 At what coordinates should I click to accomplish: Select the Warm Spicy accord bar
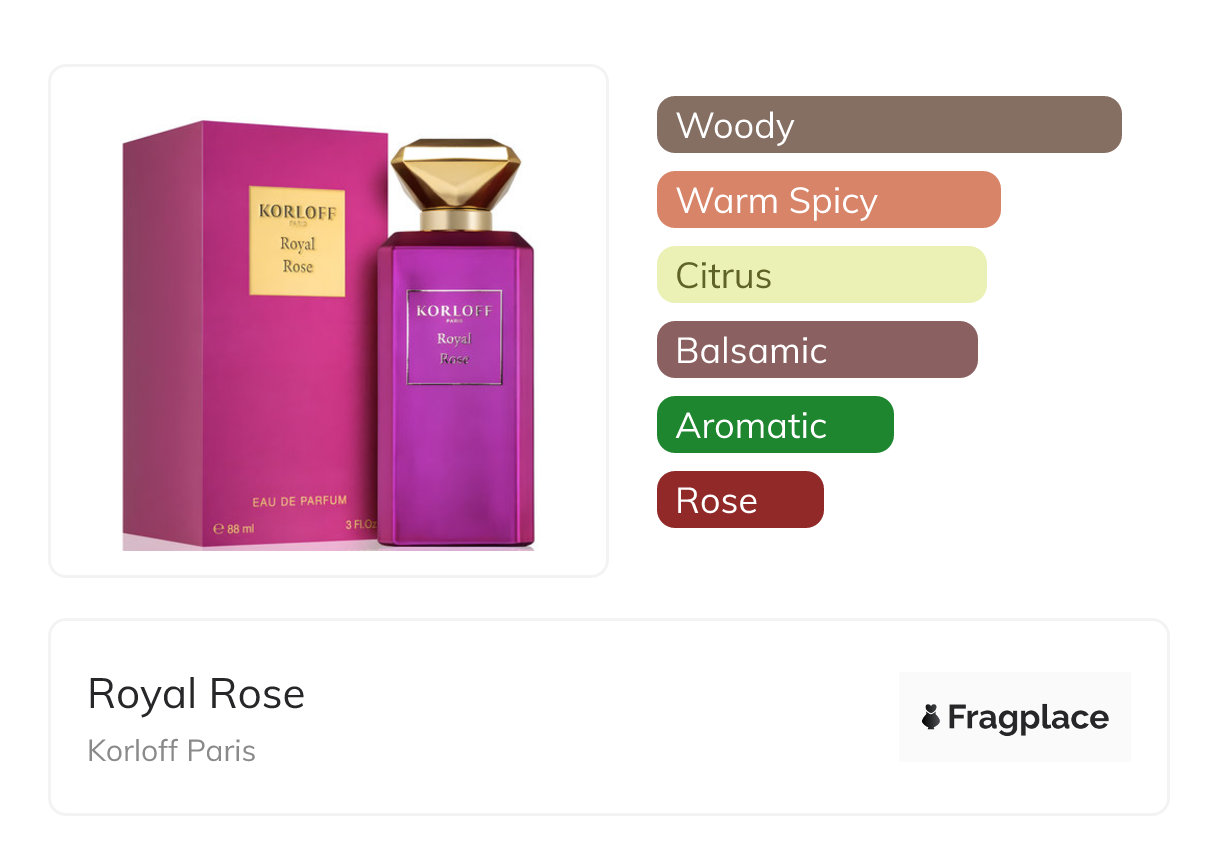point(829,200)
